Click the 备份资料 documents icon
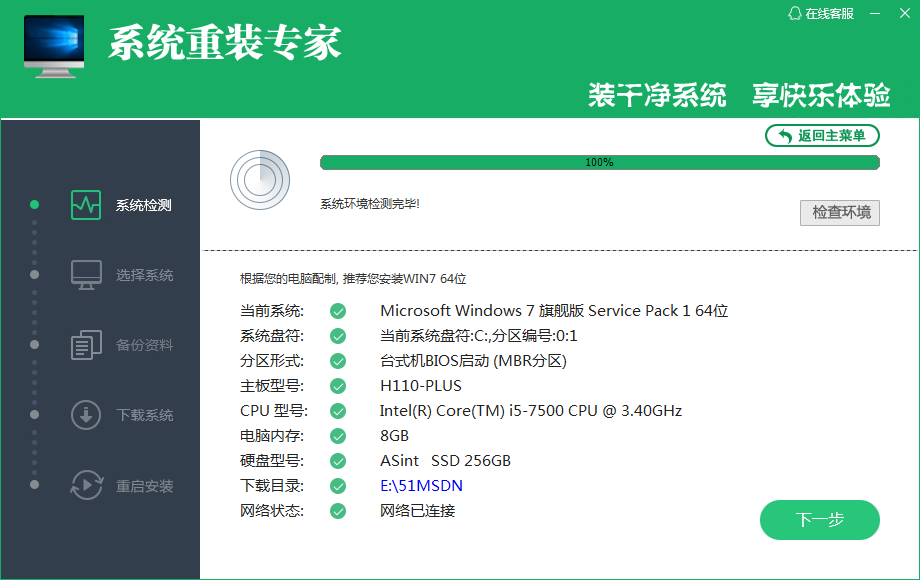This screenshot has width=920, height=580. coord(86,345)
